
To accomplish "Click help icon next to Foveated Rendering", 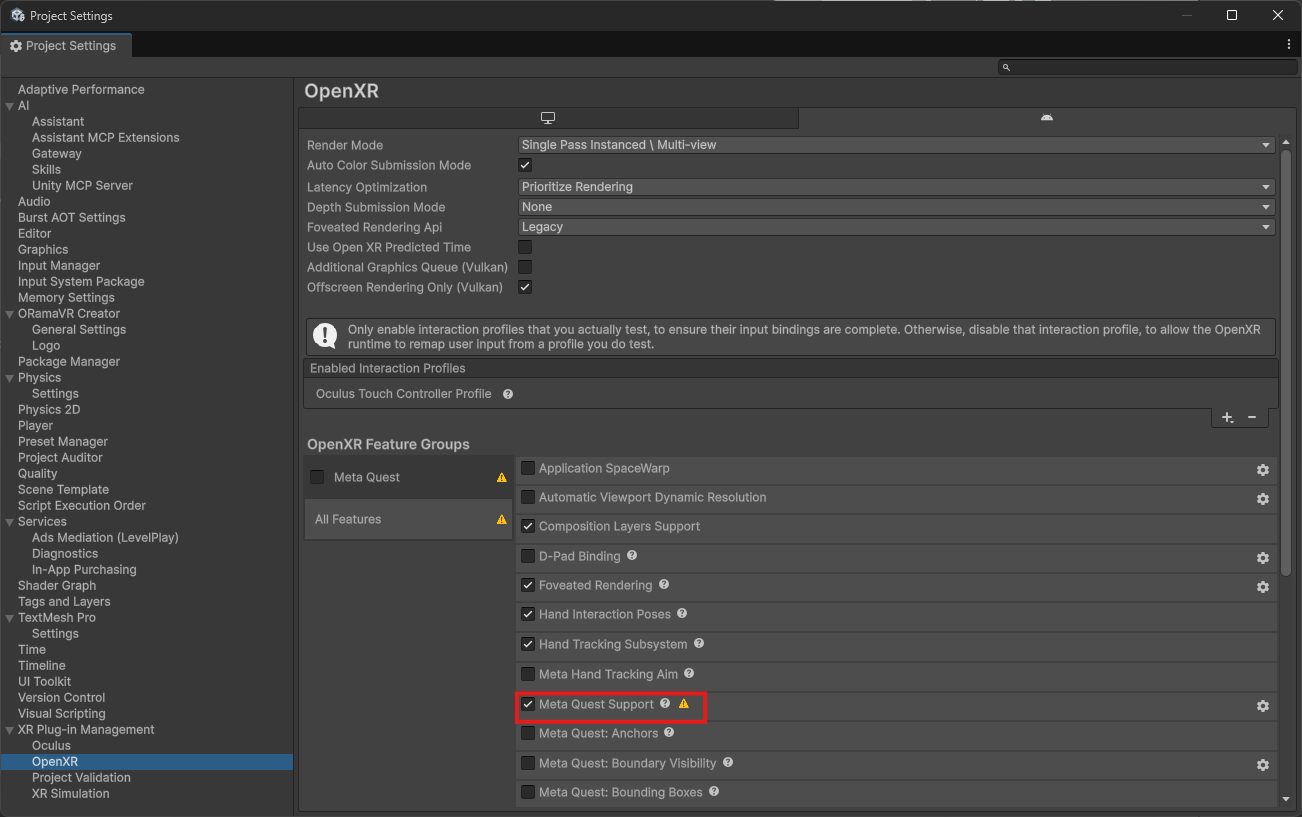I will tap(664, 584).
